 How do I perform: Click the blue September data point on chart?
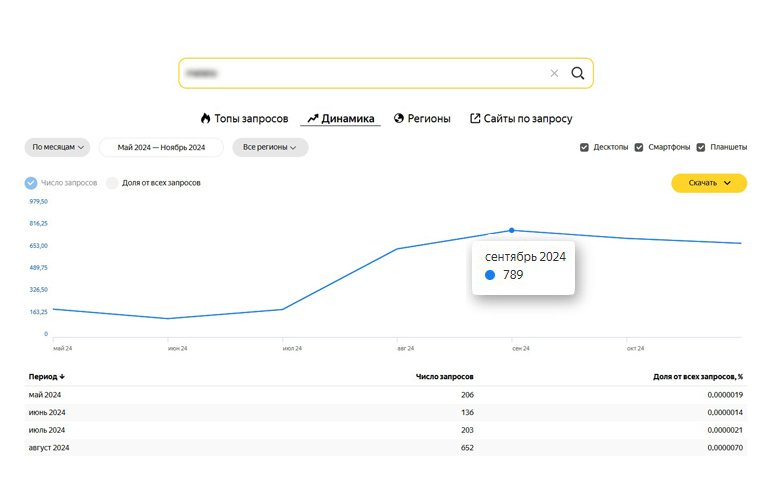click(512, 230)
